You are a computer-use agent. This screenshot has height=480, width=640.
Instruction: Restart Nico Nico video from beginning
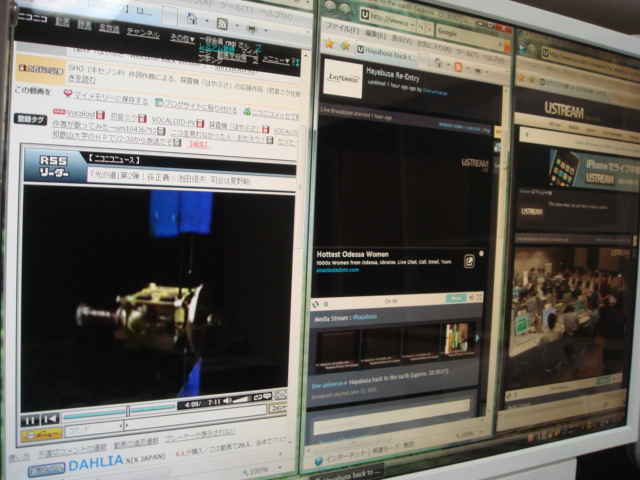click(51, 419)
